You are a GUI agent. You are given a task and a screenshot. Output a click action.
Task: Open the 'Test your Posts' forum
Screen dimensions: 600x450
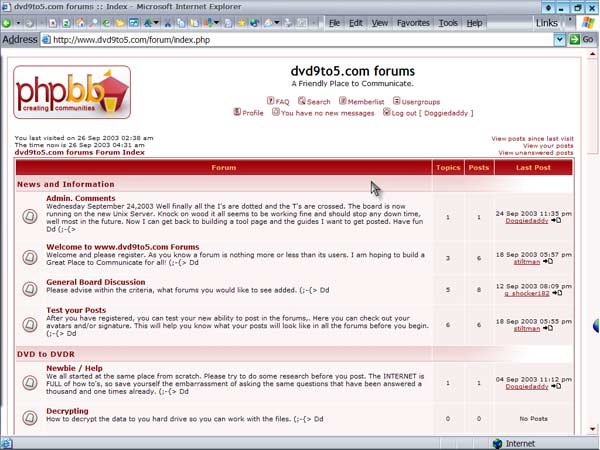(x=76, y=310)
